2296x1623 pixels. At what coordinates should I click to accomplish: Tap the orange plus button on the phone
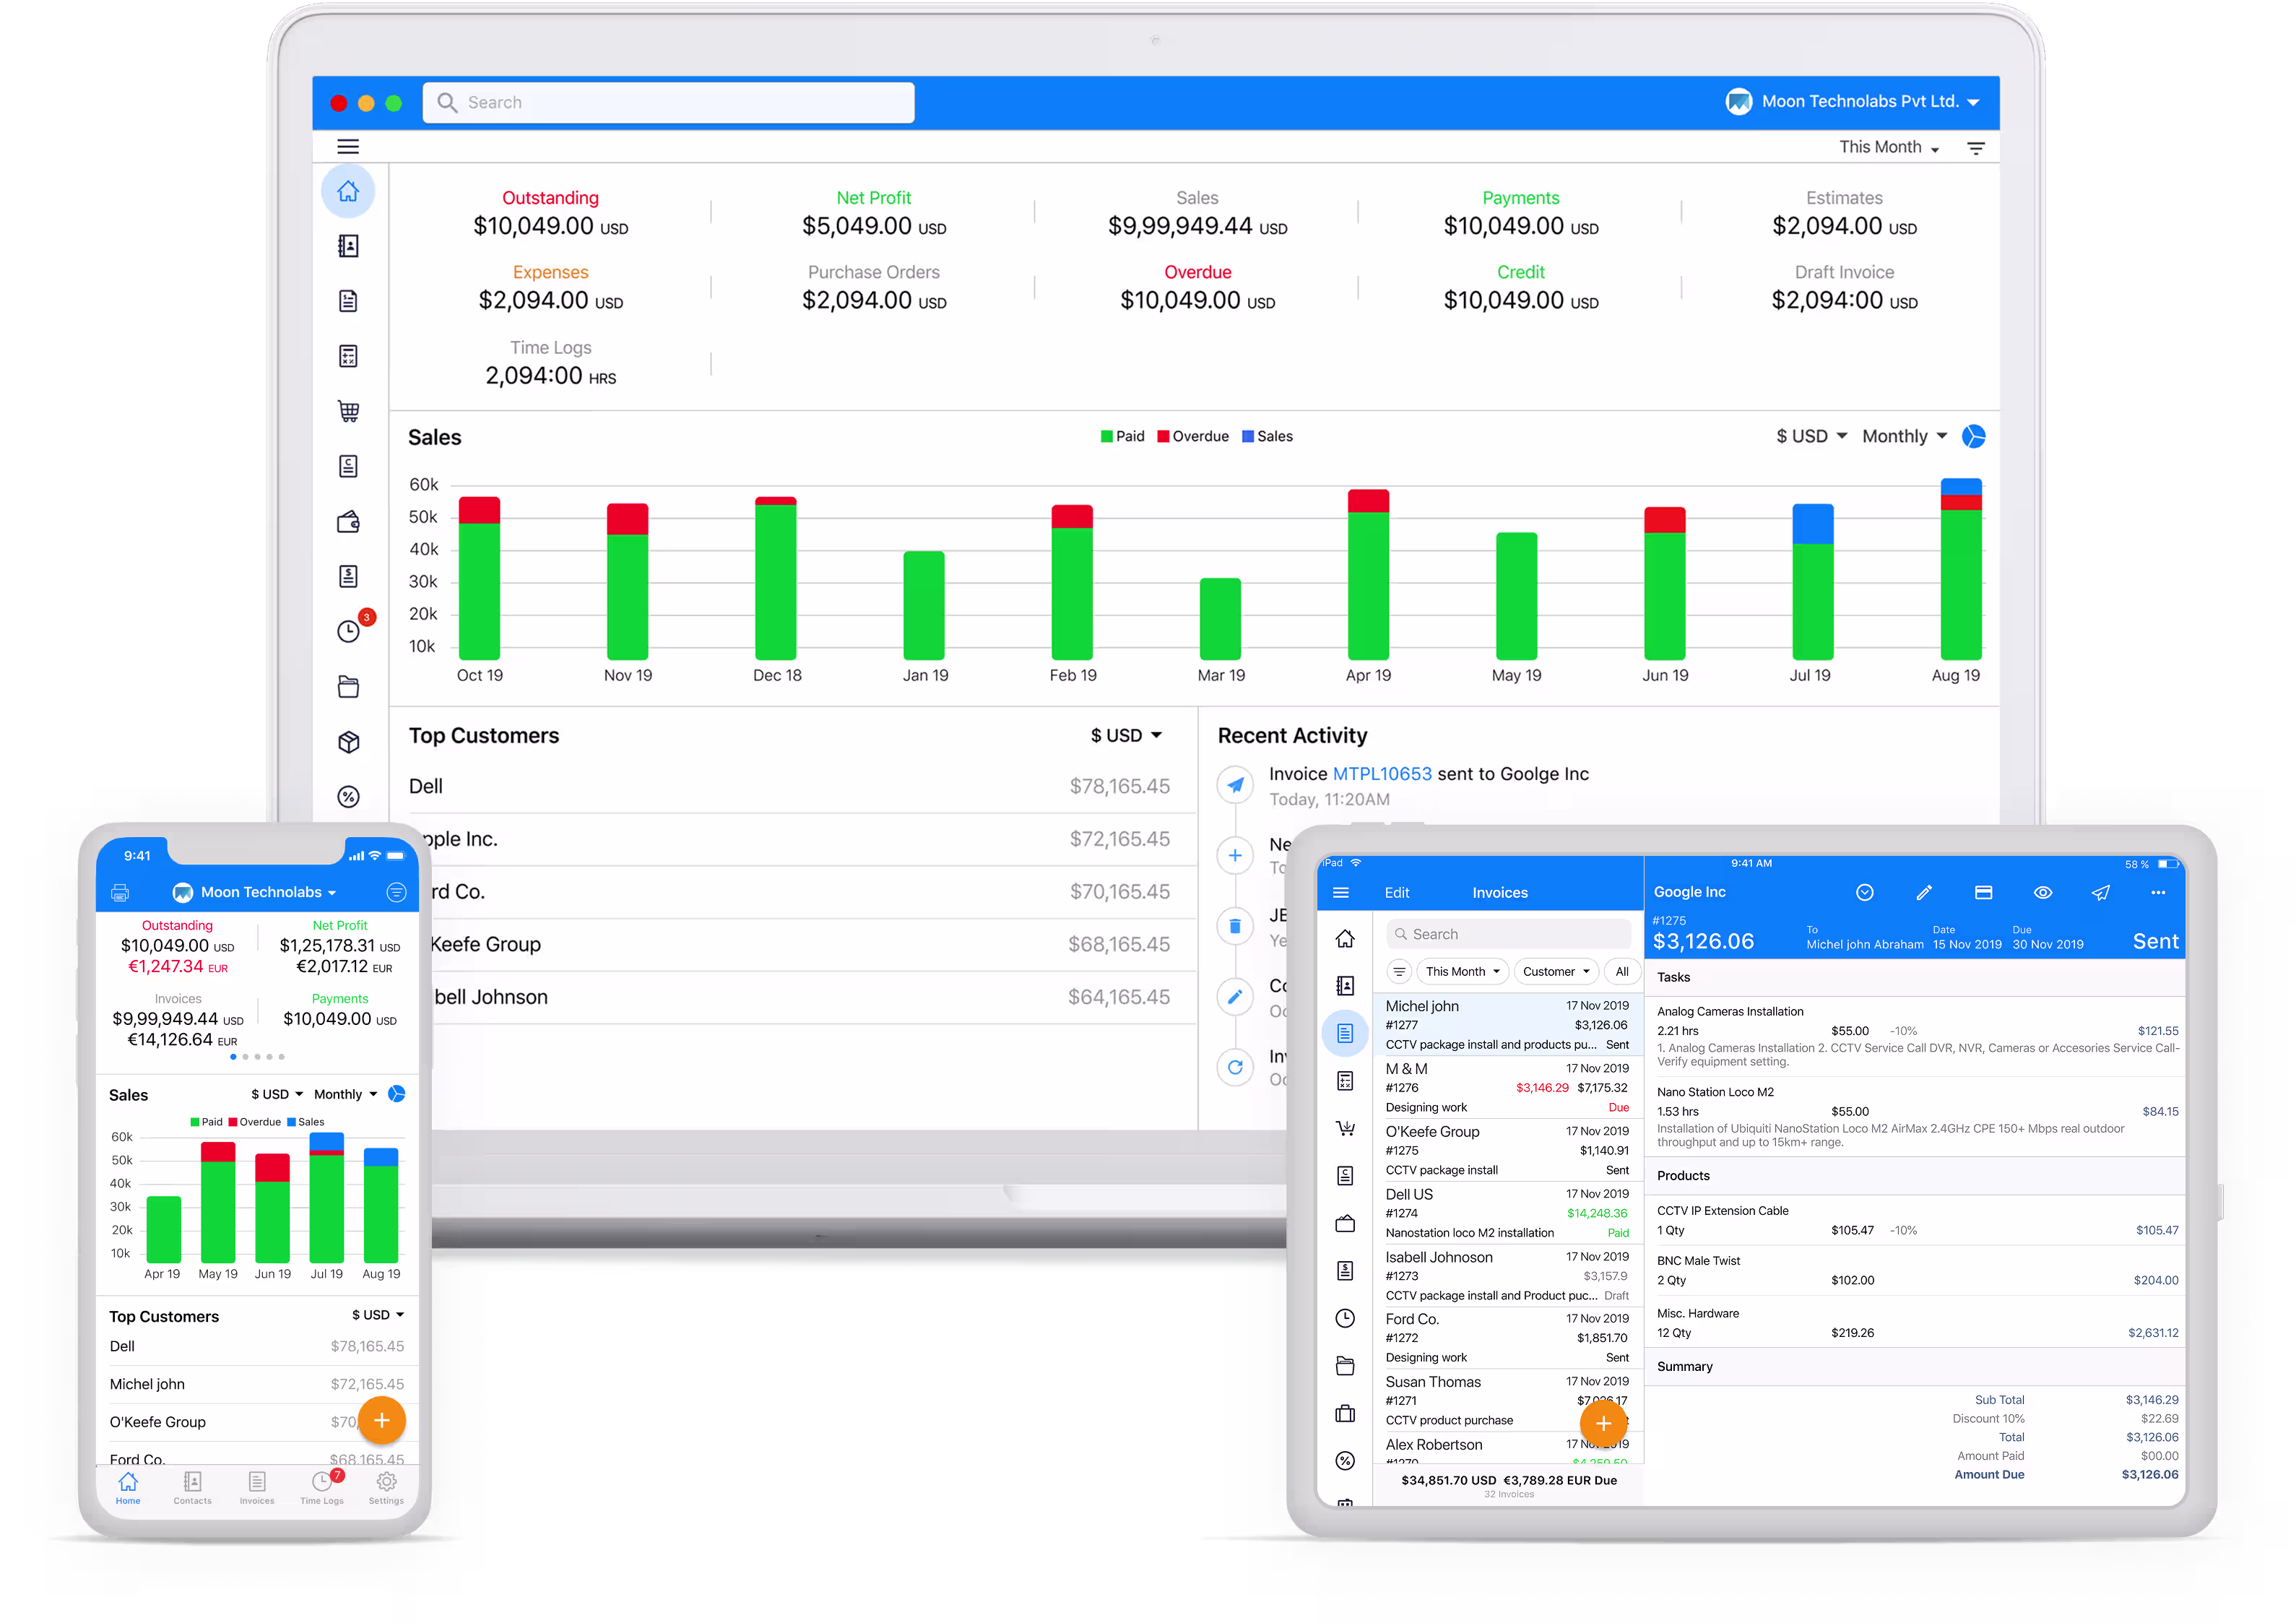[381, 1421]
